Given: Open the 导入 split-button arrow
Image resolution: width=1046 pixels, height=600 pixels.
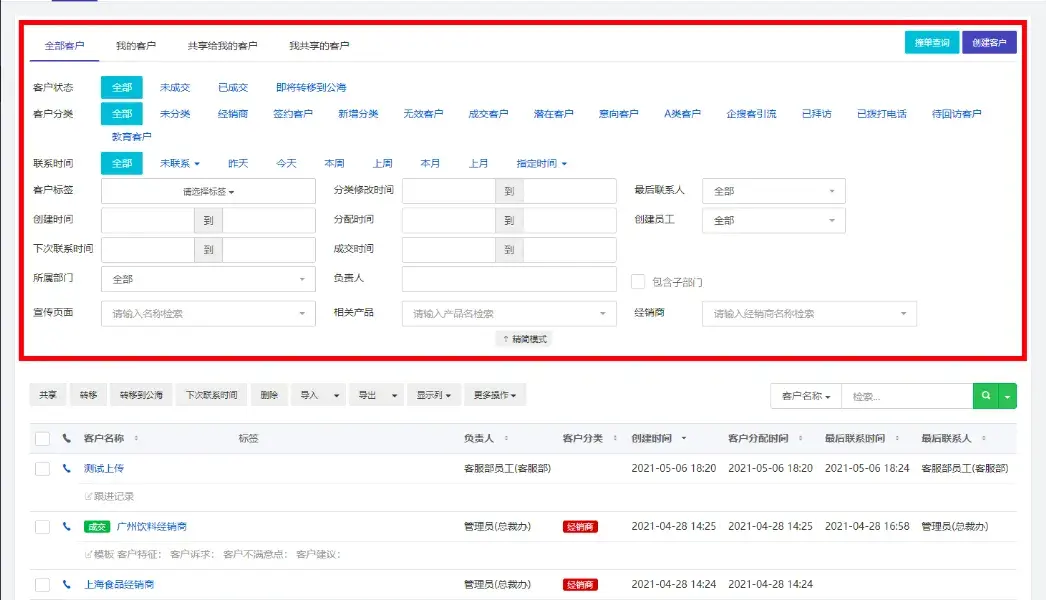Looking at the screenshot, I should pos(336,395).
